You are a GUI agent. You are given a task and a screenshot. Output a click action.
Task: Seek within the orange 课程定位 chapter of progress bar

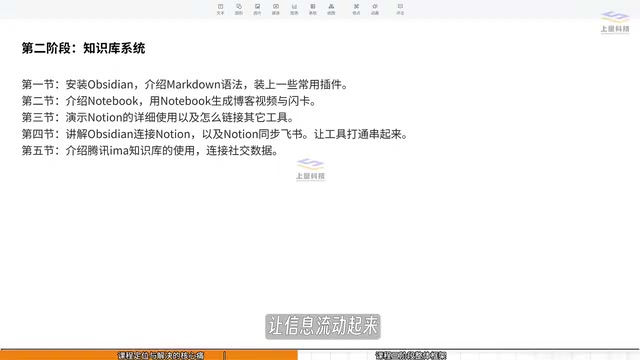click(149, 355)
